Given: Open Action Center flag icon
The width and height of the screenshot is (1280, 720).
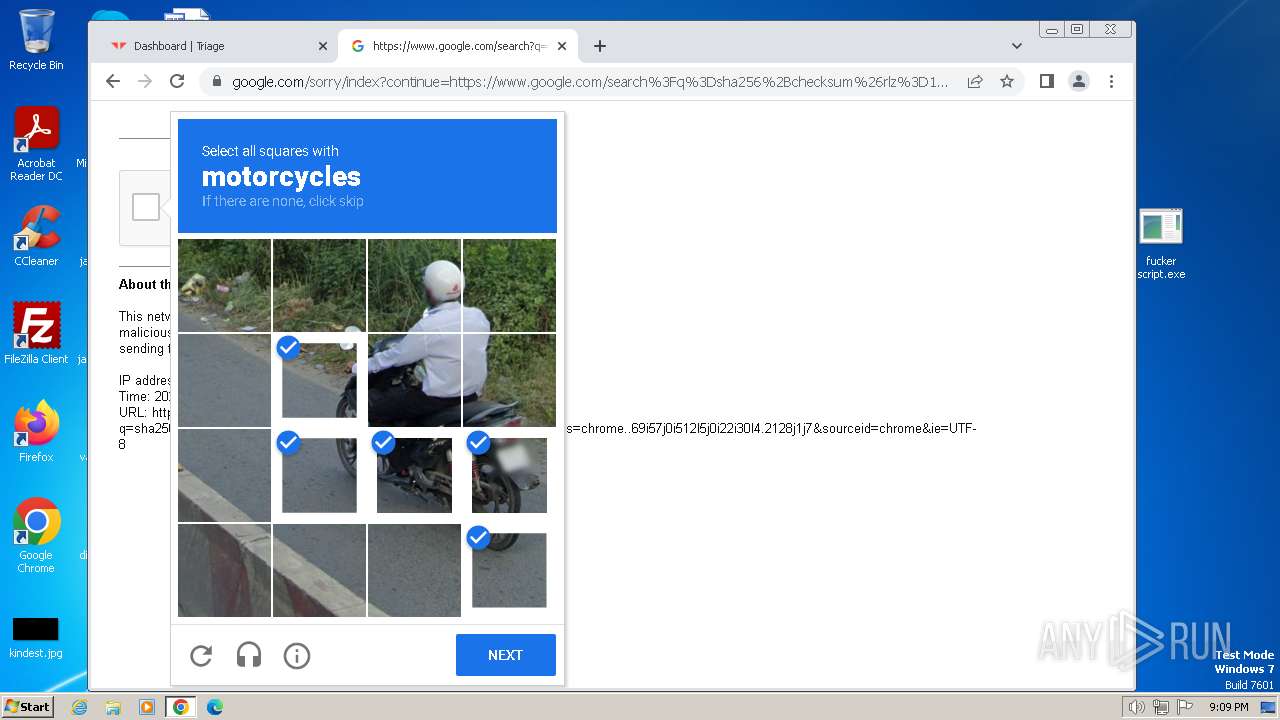Looking at the screenshot, I should (x=1185, y=707).
